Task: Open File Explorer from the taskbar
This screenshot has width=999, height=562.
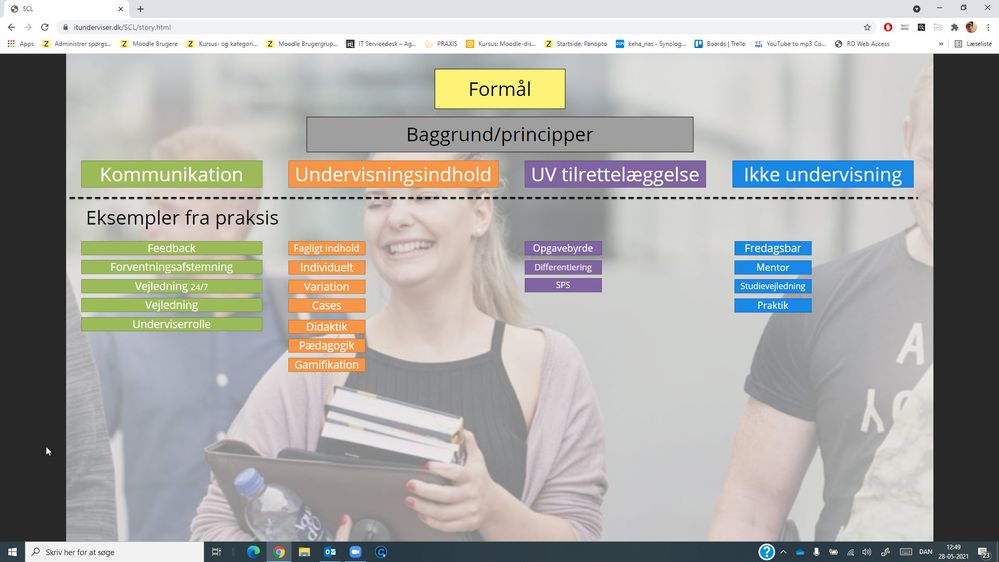Action: click(305, 552)
